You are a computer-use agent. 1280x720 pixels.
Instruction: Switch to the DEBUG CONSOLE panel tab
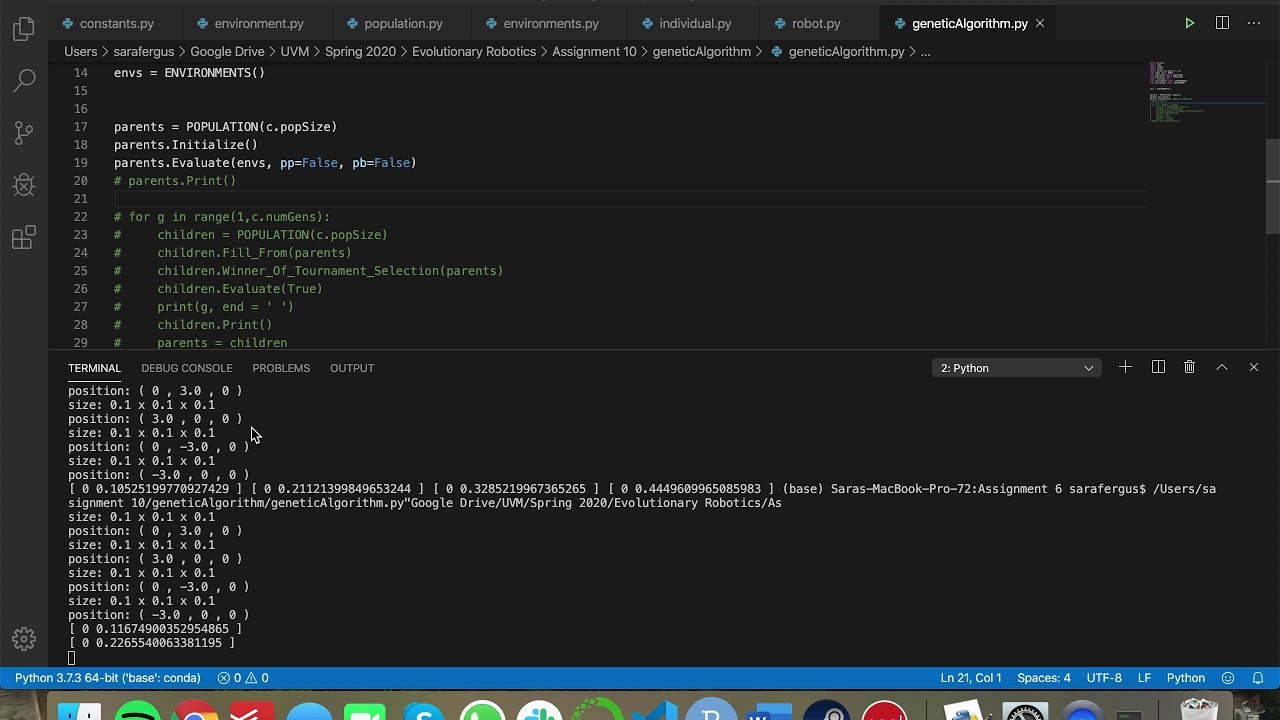coord(186,368)
